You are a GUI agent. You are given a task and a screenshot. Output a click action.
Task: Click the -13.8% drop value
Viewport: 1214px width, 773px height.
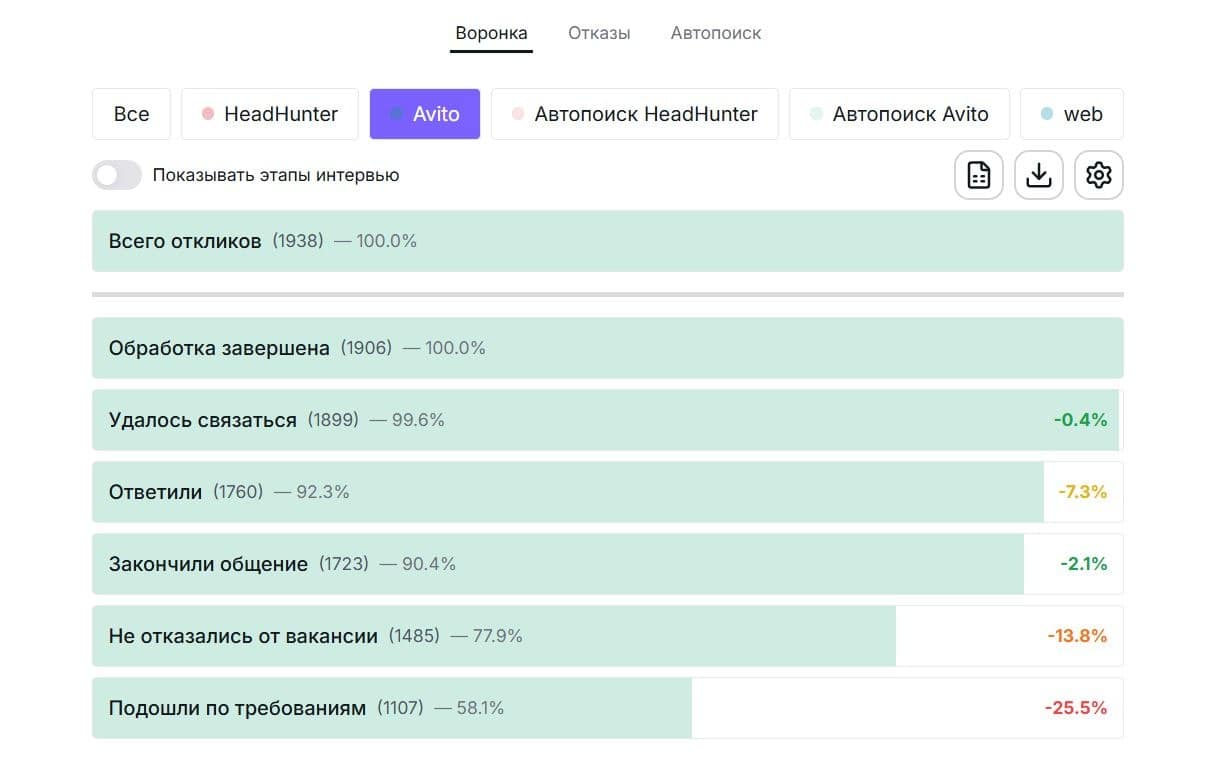tap(1077, 636)
